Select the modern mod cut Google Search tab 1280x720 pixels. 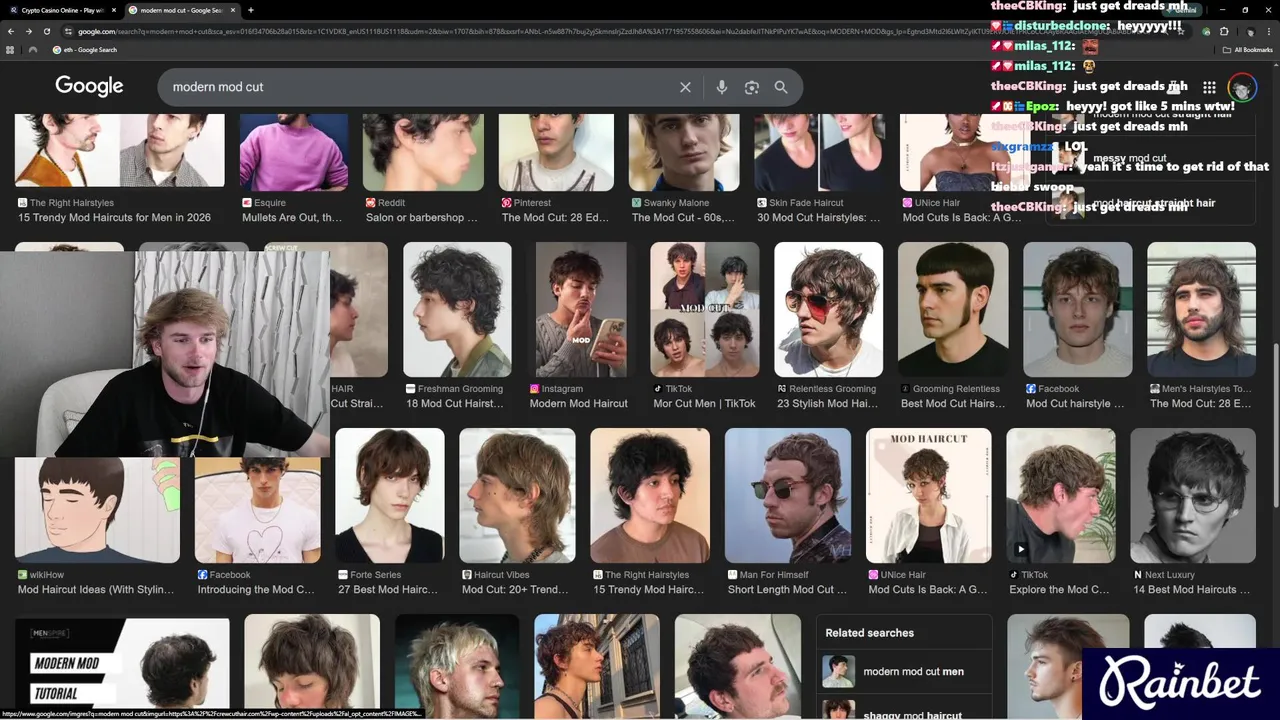click(181, 10)
